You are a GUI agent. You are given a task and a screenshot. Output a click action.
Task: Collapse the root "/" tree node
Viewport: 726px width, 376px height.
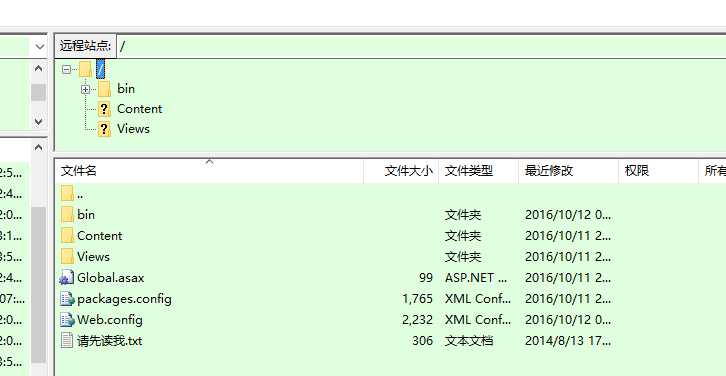click(66, 69)
